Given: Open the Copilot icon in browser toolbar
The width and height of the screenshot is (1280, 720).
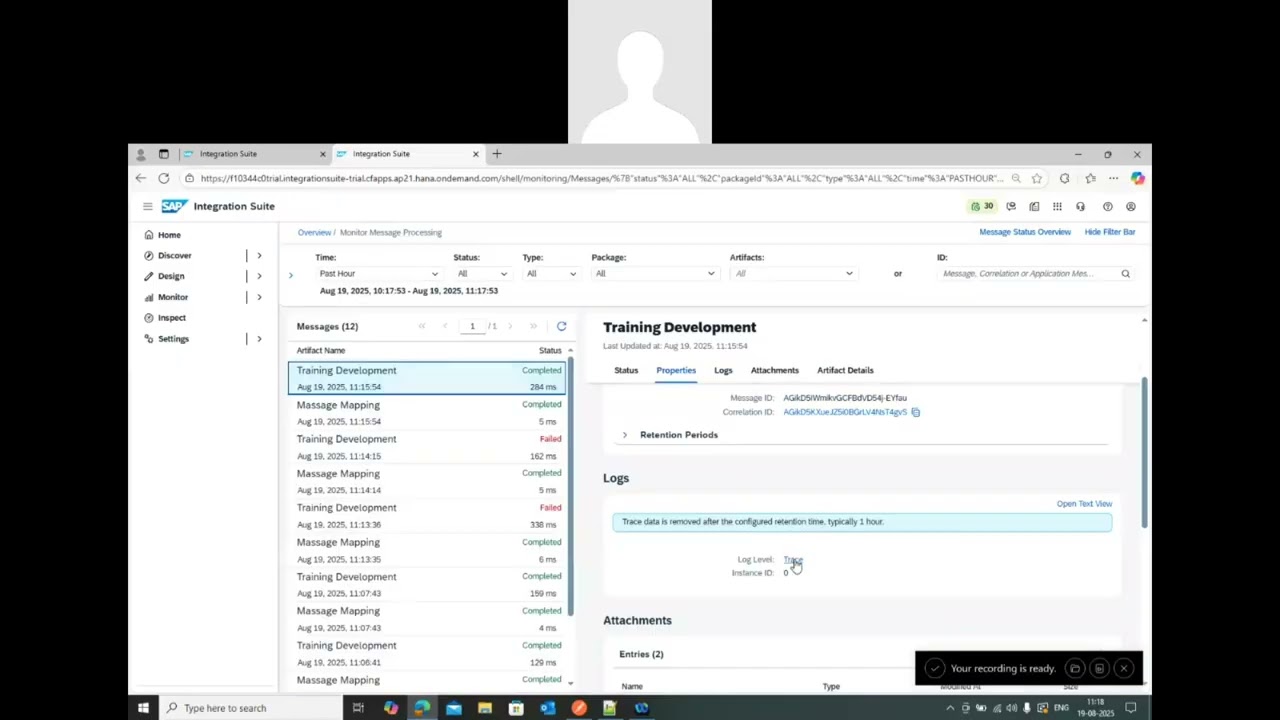Looking at the screenshot, I should [x=1137, y=178].
